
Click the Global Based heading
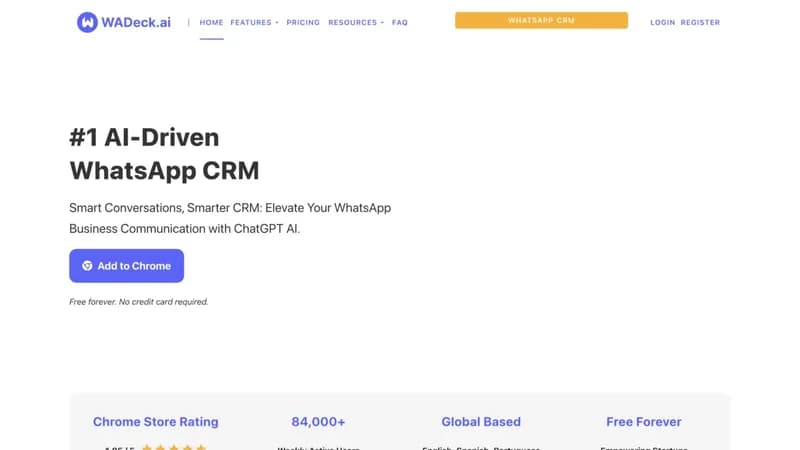pos(481,422)
